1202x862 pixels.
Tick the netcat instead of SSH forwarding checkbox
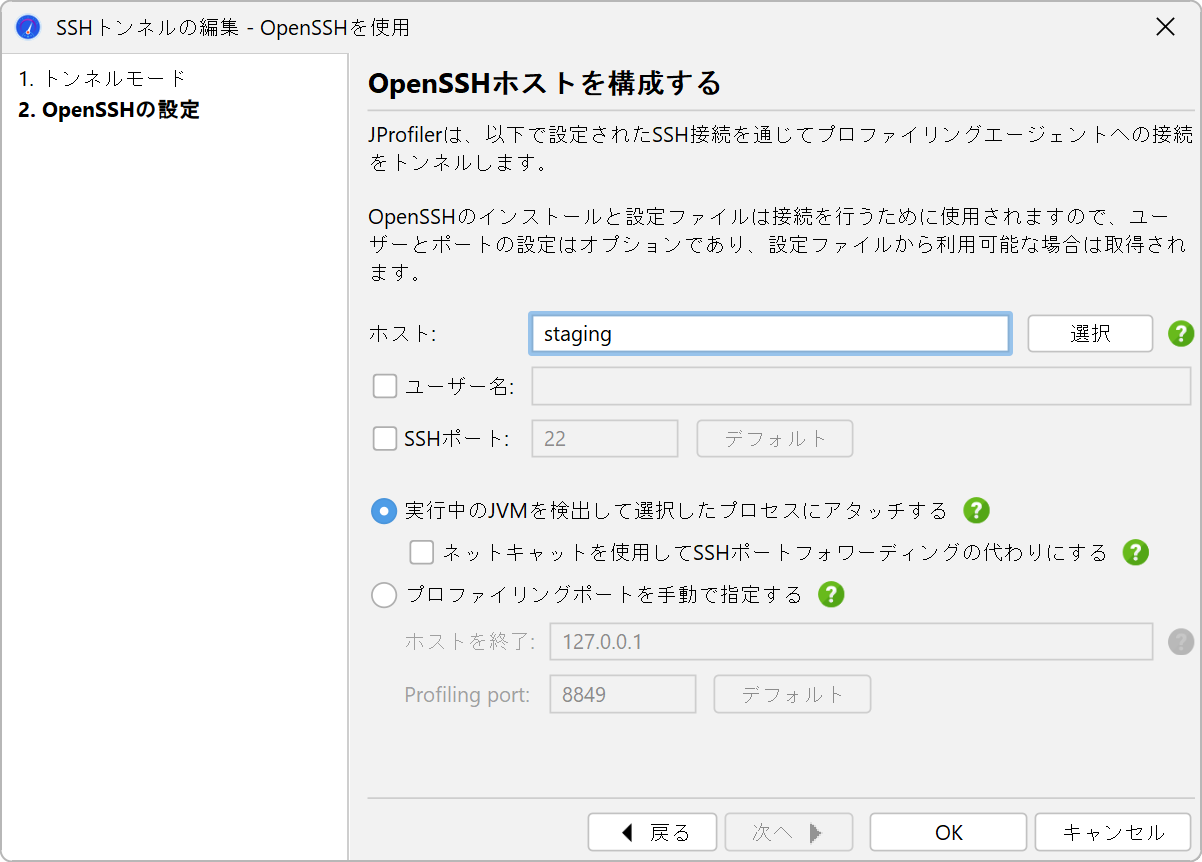pyautogui.click(x=422, y=552)
